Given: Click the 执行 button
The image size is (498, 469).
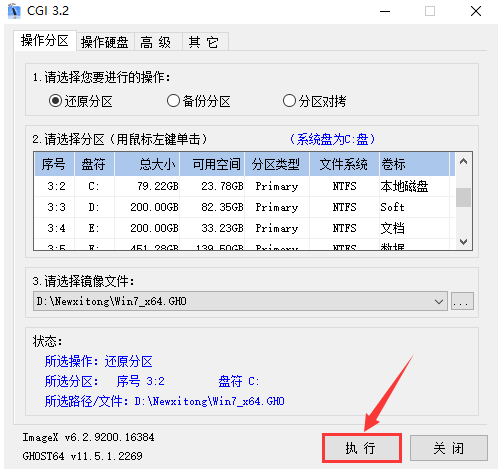Looking at the screenshot, I should 361,448.
